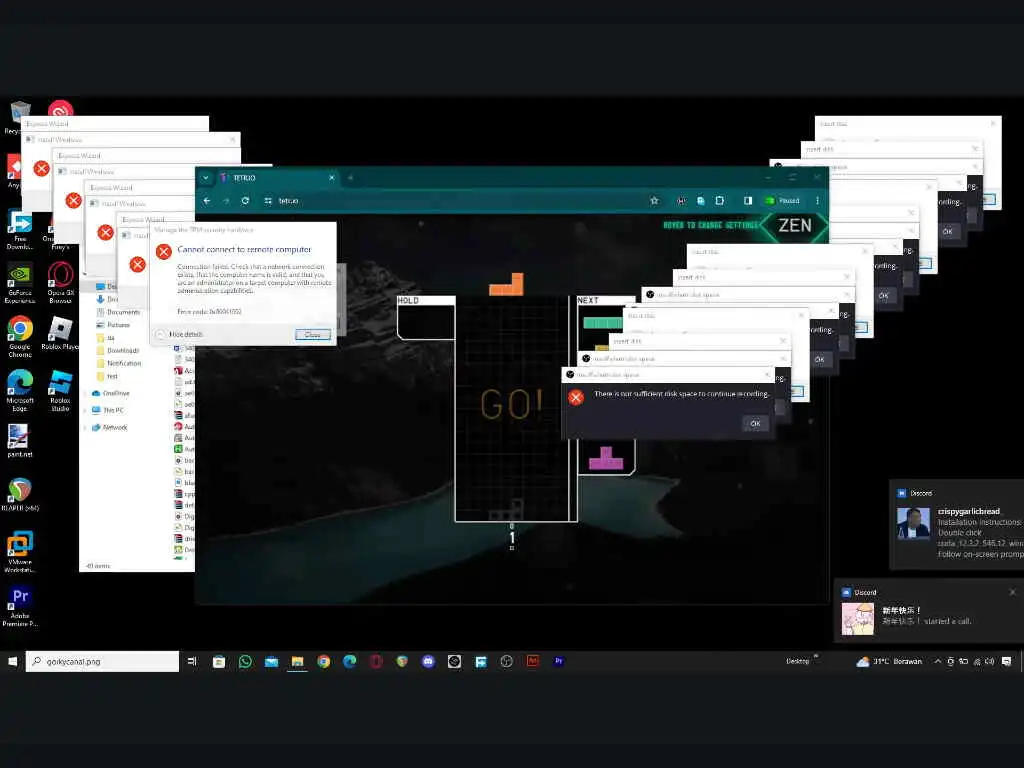
Task: Toggle the Chrome side panel icon
Action: (x=748, y=200)
